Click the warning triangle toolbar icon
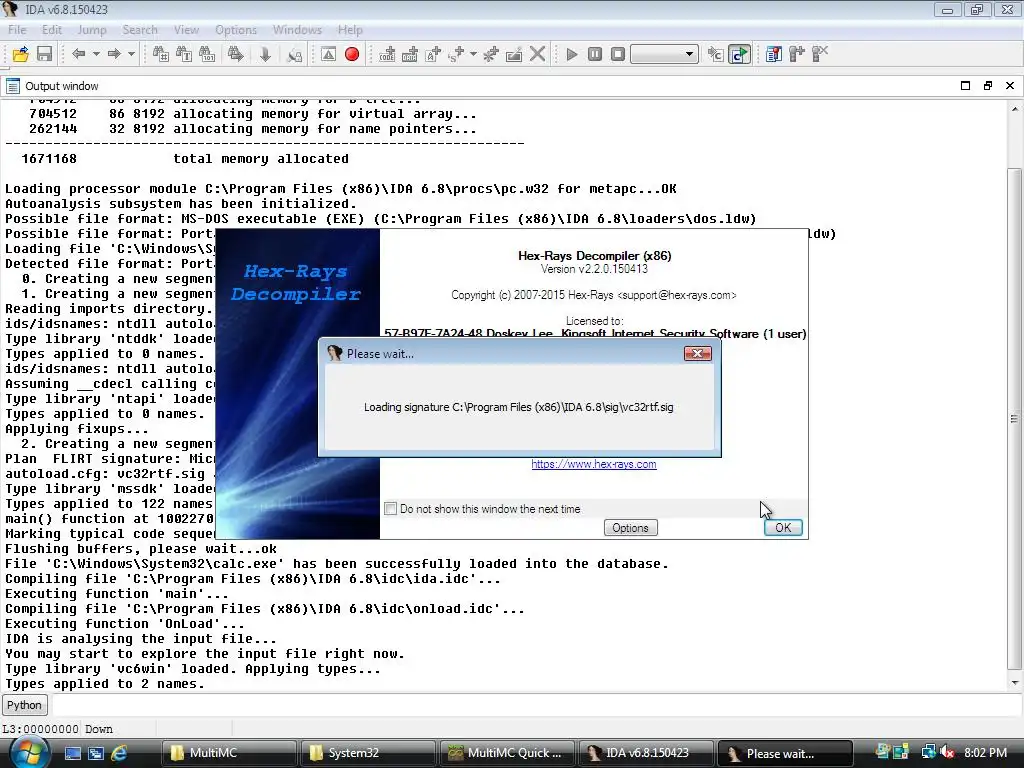Screen dimensions: 1024x768 tap(328, 54)
